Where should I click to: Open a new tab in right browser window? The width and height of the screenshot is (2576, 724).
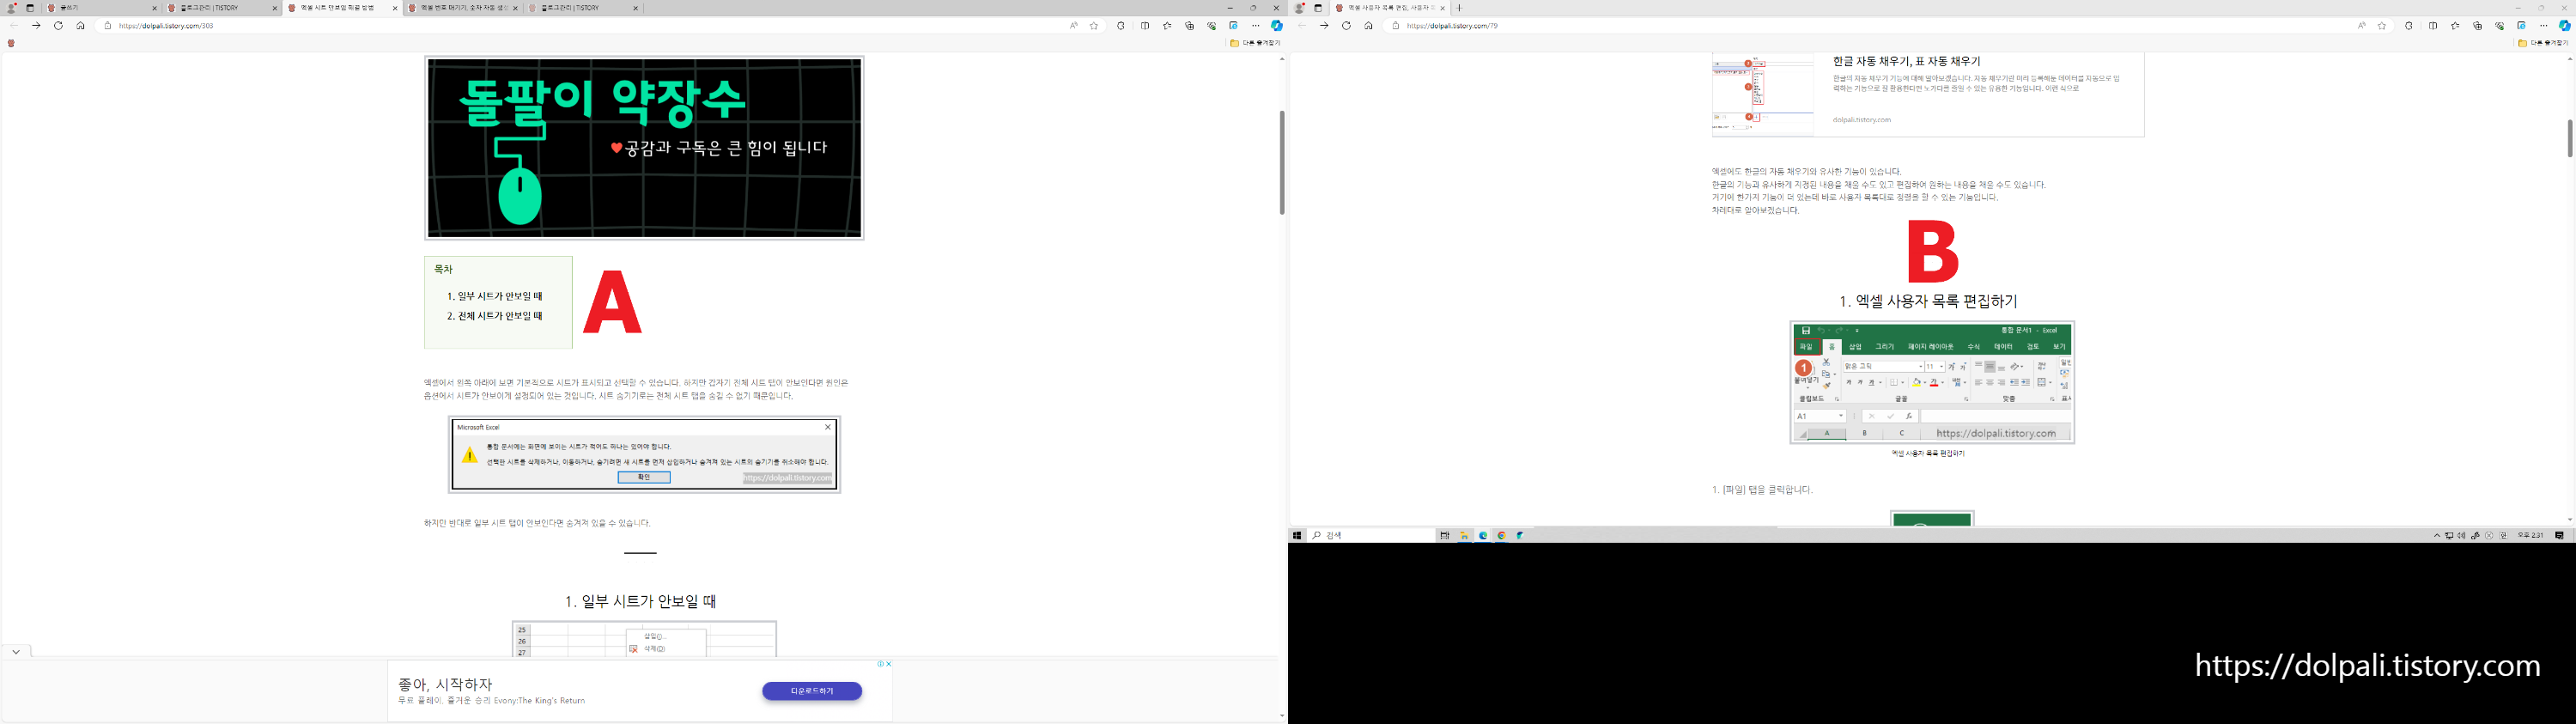tap(1460, 8)
